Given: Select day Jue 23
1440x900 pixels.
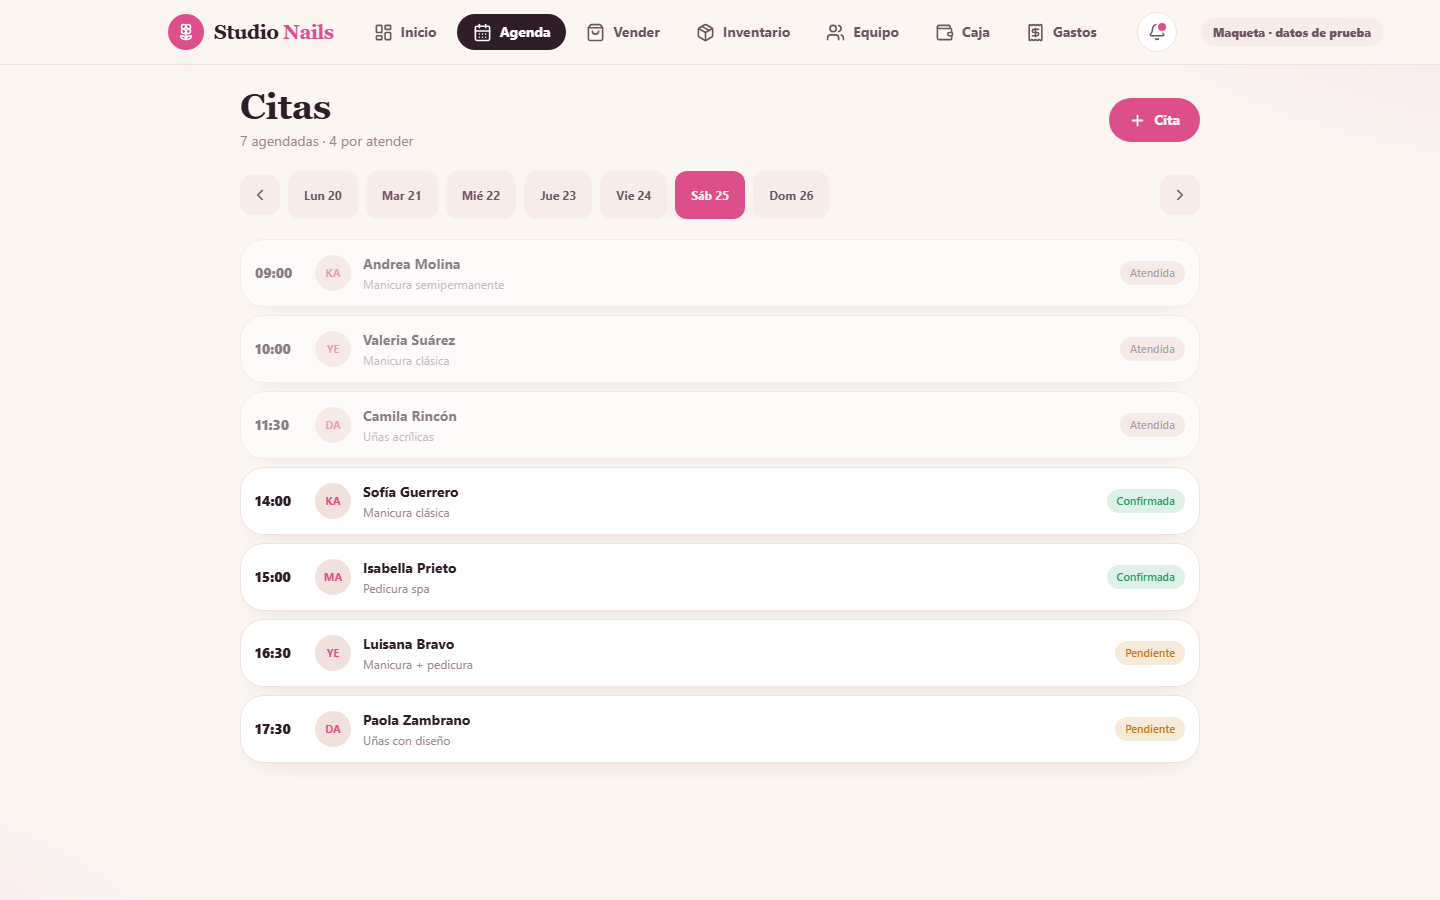Looking at the screenshot, I should [558, 195].
